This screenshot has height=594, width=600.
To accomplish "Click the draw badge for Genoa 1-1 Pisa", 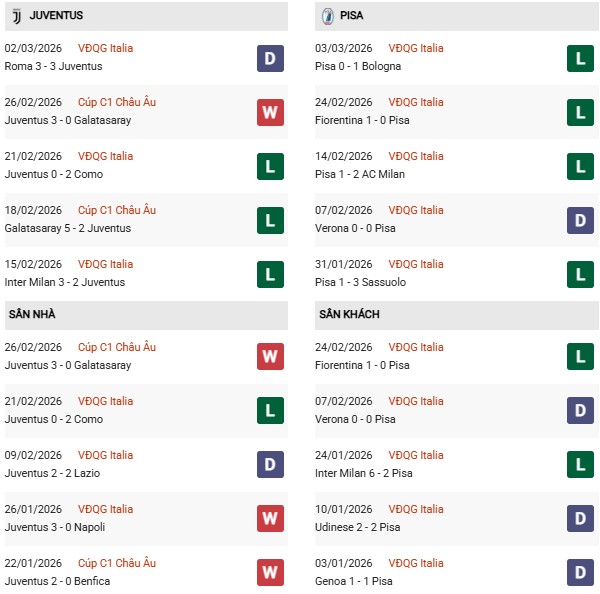I will [x=581, y=573].
